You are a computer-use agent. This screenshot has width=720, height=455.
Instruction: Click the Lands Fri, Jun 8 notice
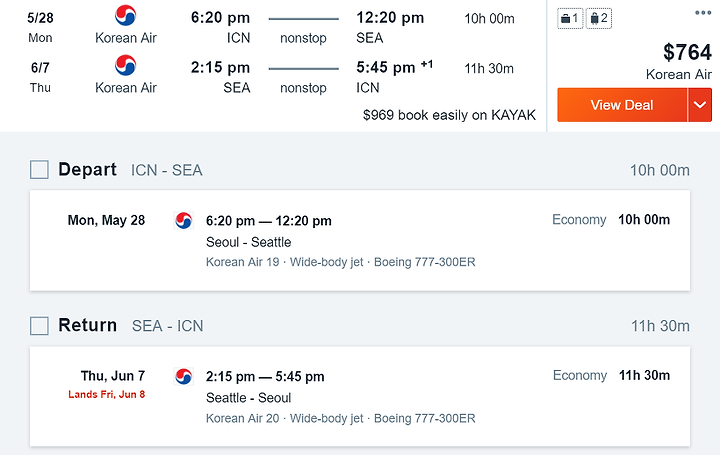tap(107, 394)
